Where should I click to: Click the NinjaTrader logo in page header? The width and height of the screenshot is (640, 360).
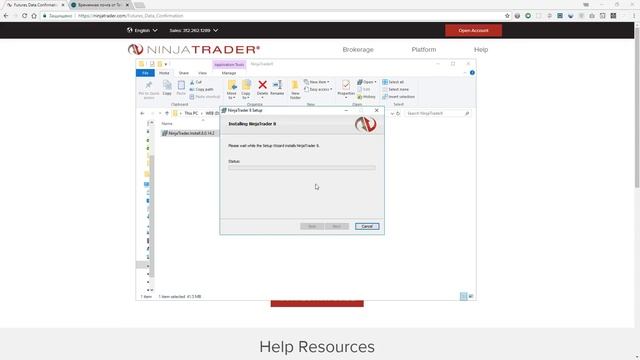[x=194, y=49]
